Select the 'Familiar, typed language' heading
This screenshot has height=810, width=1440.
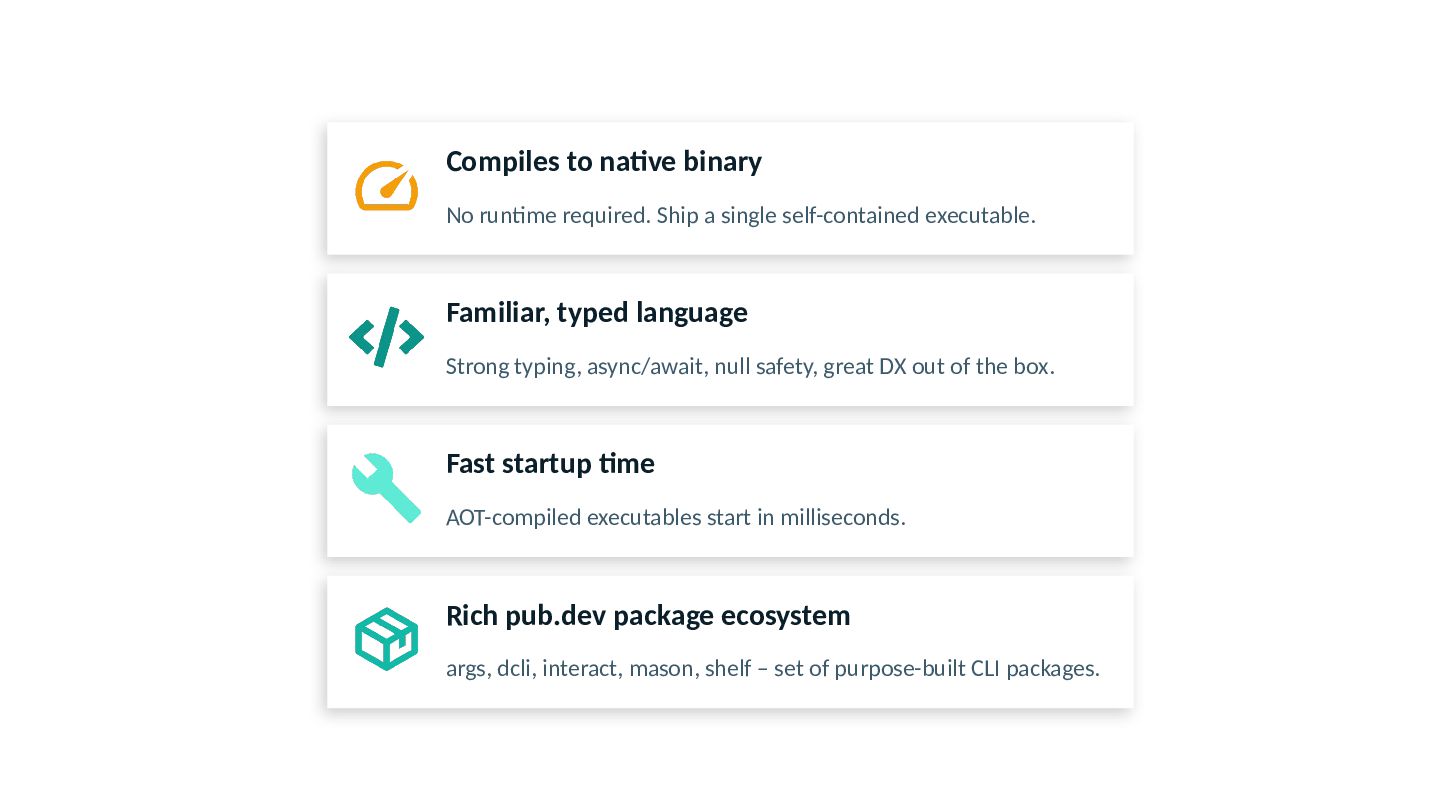596,312
